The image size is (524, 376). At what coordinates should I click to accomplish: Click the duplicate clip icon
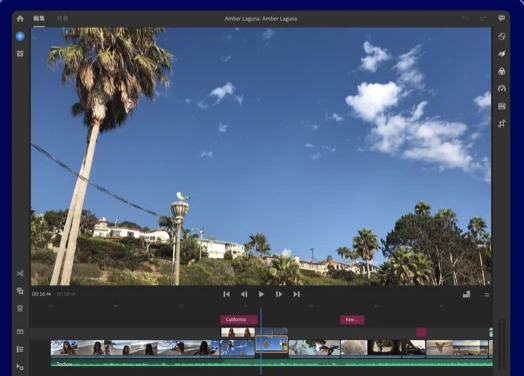click(20, 291)
